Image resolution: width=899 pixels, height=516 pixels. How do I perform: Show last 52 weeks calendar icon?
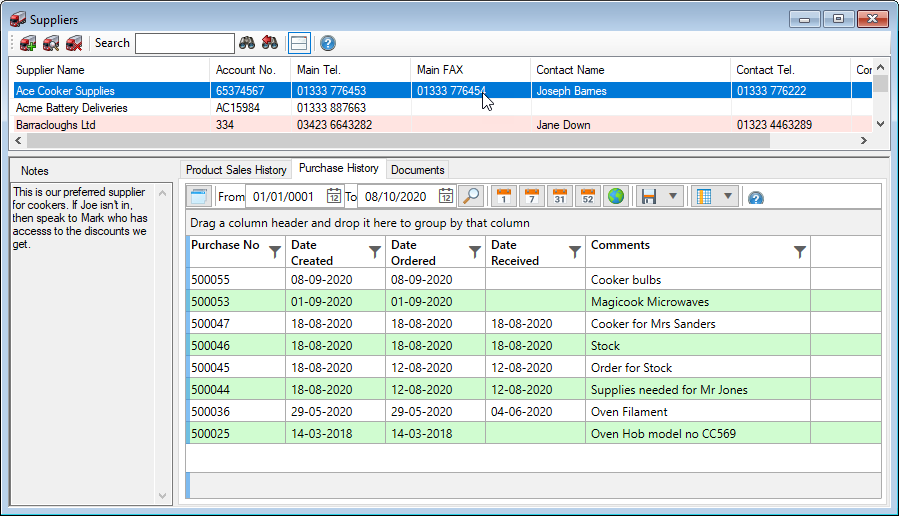588,196
